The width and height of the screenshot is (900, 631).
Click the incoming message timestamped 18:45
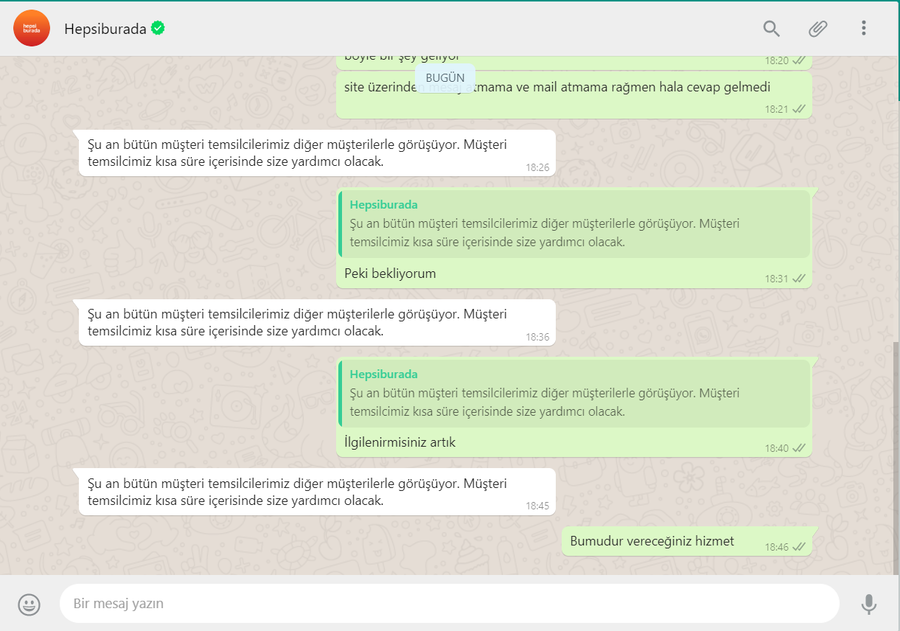click(x=317, y=491)
